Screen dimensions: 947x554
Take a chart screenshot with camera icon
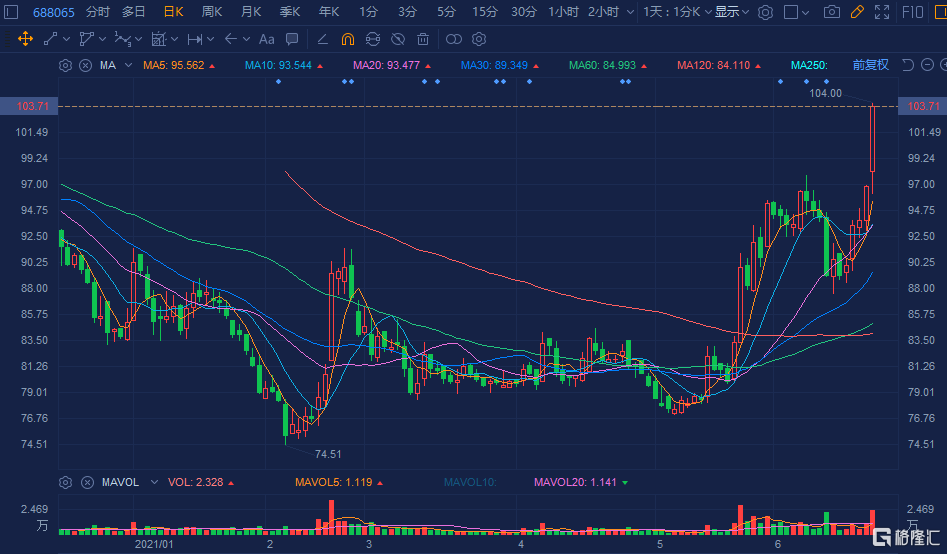coord(832,12)
